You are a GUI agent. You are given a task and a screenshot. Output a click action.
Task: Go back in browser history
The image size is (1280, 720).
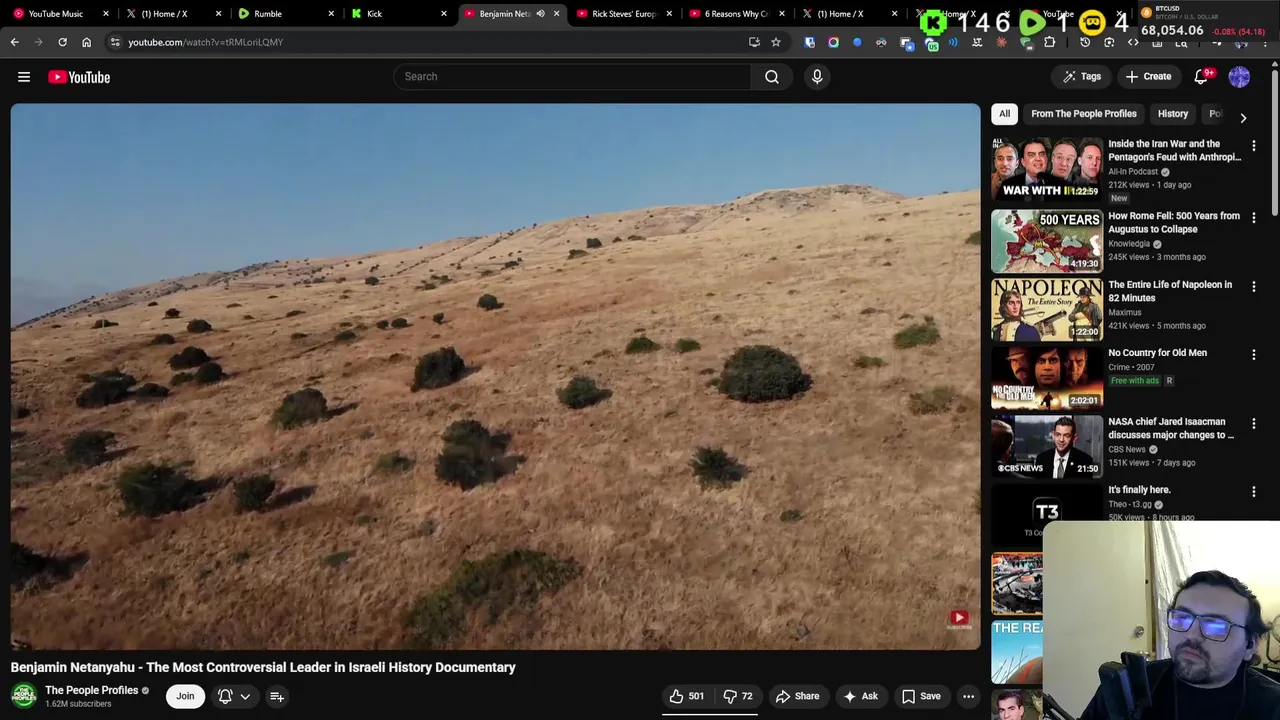(15, 42)
